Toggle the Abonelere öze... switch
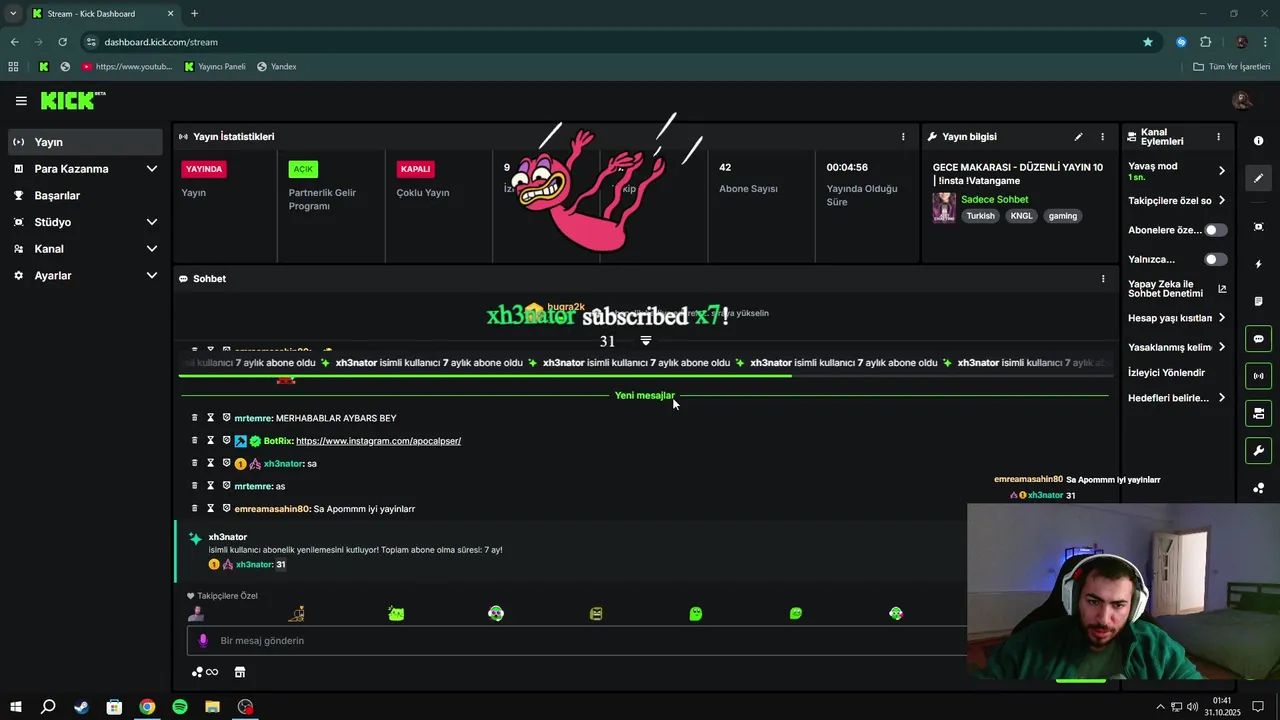 [x=1215, y=230]
